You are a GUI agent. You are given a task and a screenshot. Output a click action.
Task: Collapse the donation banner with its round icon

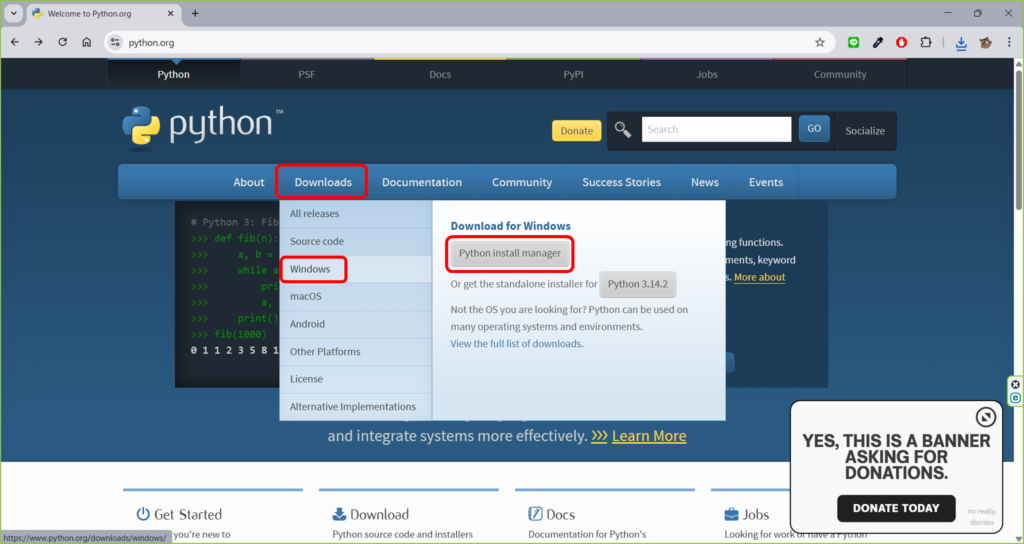(985, 417)
